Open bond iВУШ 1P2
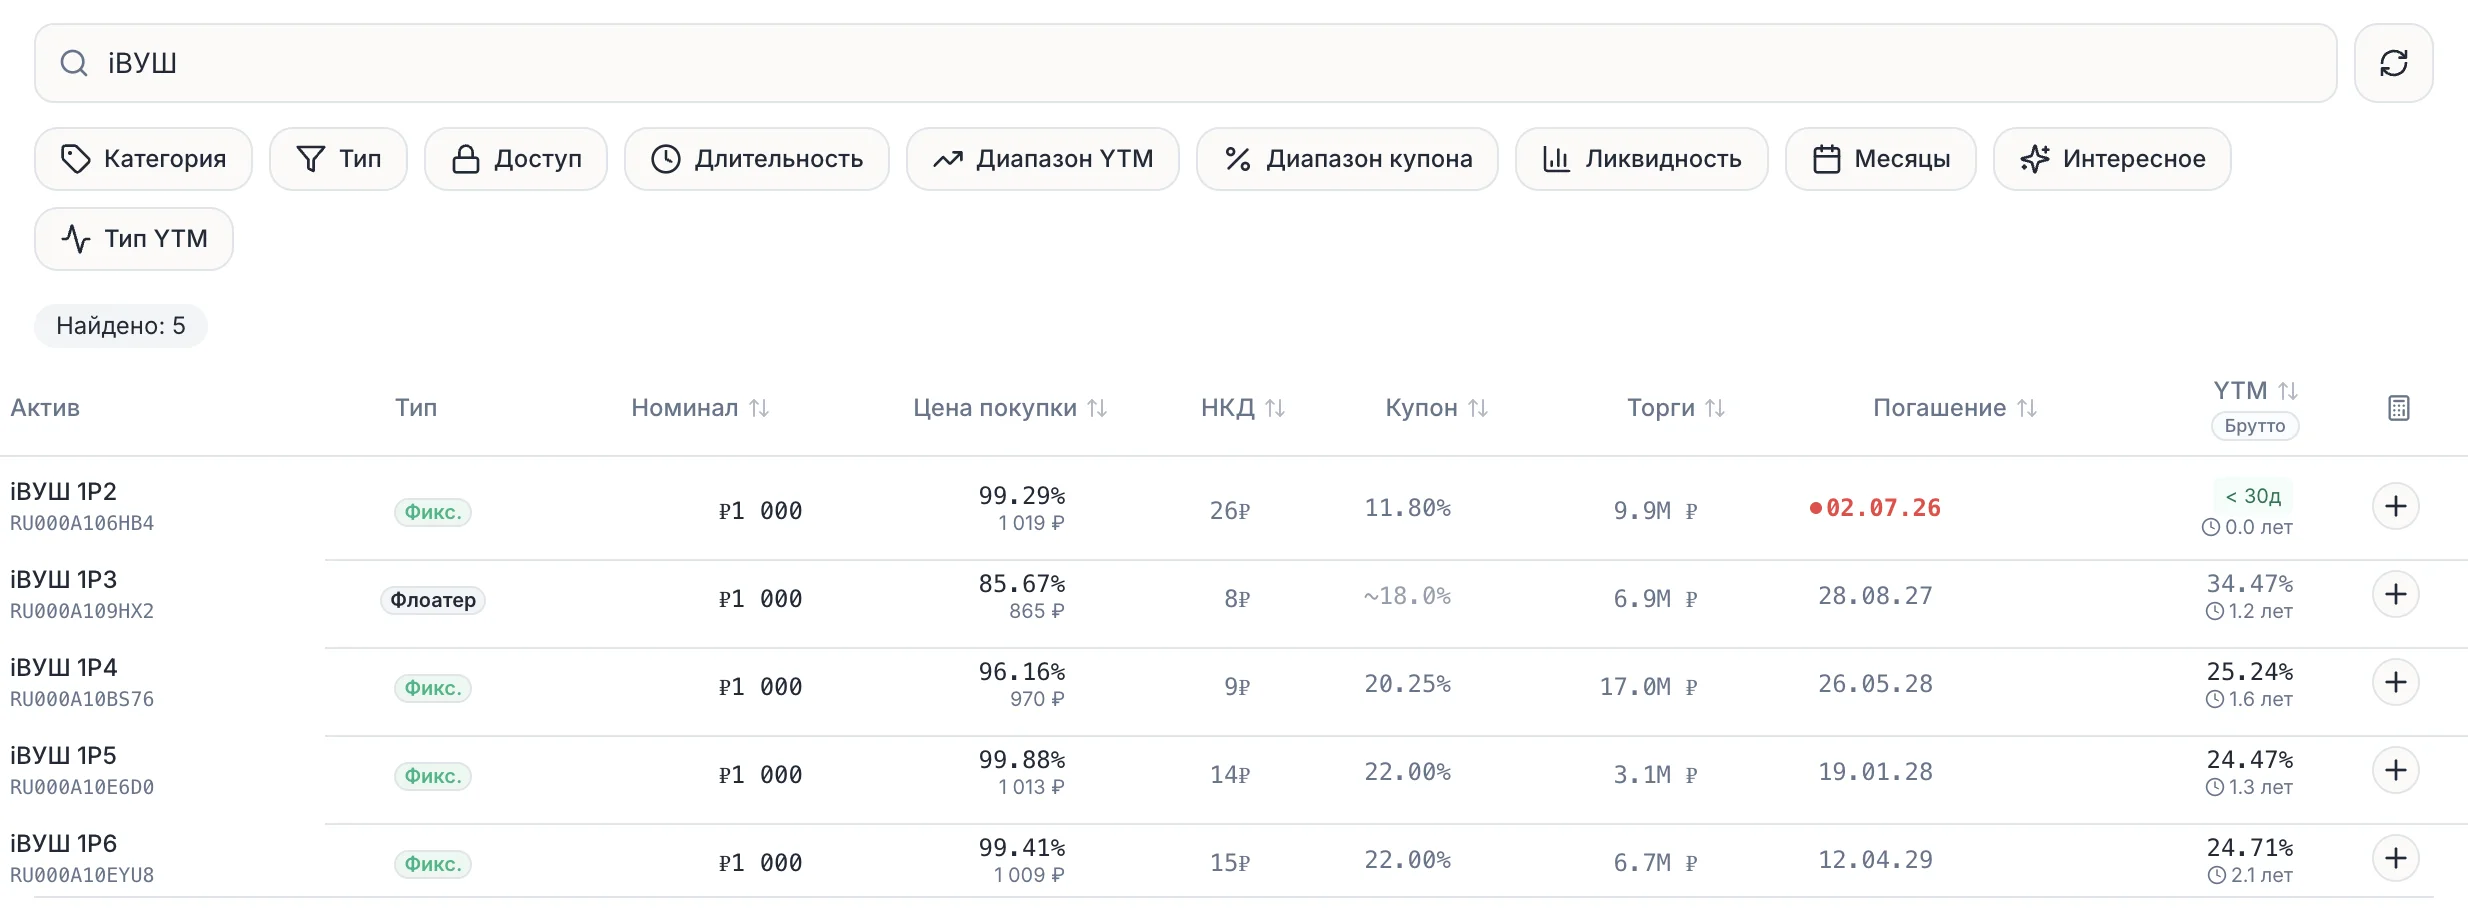This screenshot has width=2468, height=922. point(64,492)
